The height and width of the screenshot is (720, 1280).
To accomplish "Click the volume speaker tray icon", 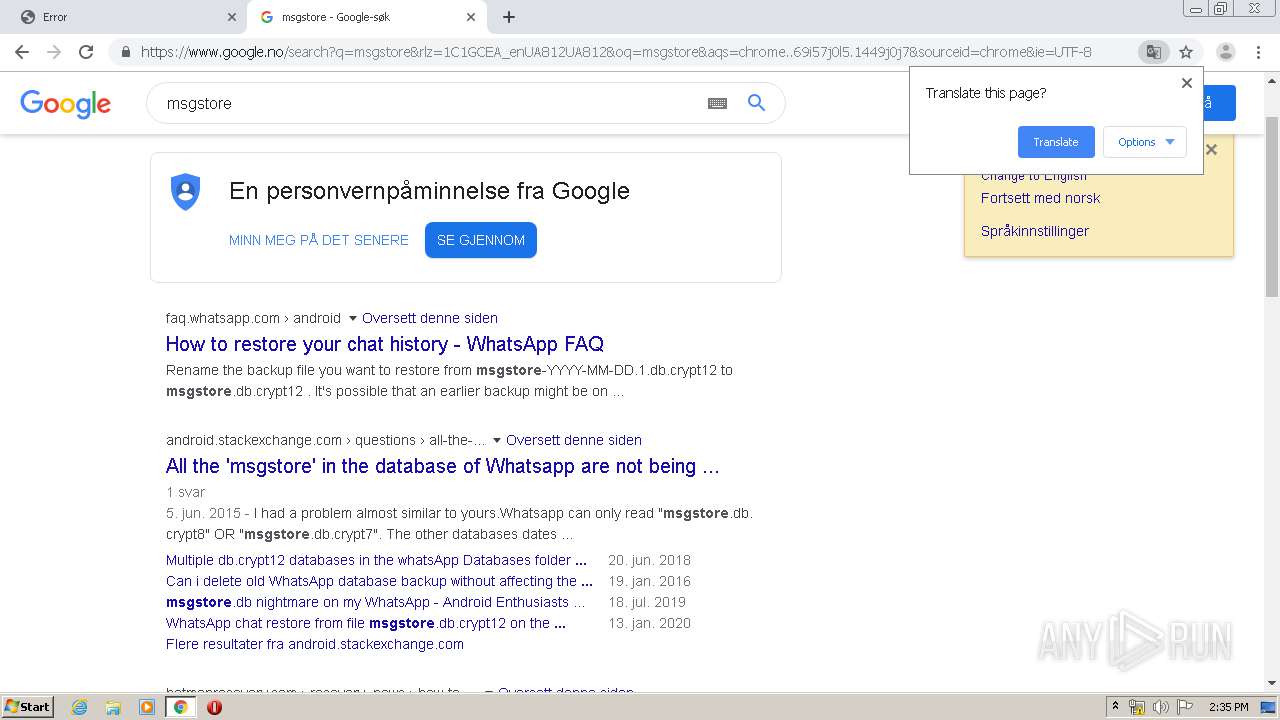I will click(x=1160, y=707).
